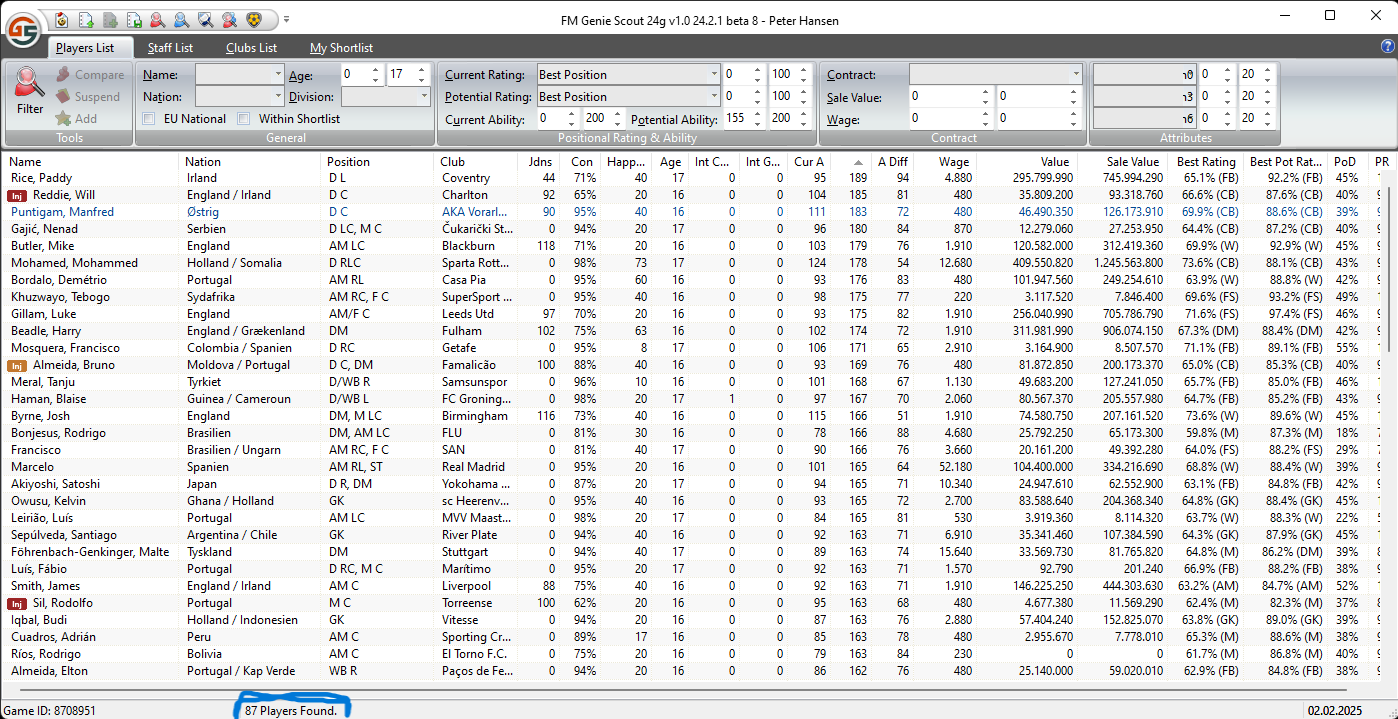Image resolution: width=1398 pixels, height=719 pixels.
Task: Click the grey document with plus icon
Action: 110,19
